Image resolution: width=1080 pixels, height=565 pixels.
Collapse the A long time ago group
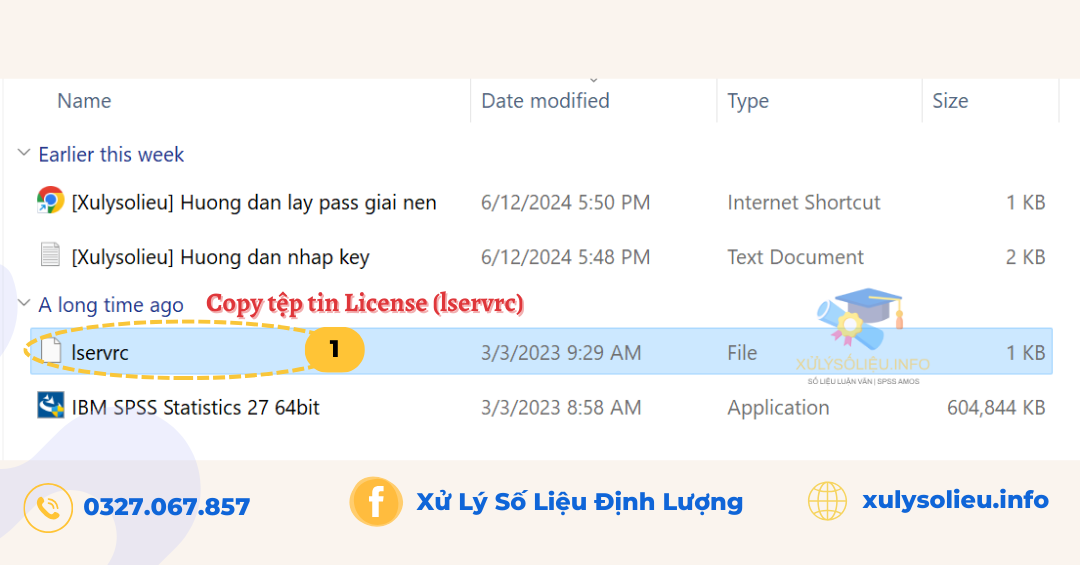(x=24, y=302)
